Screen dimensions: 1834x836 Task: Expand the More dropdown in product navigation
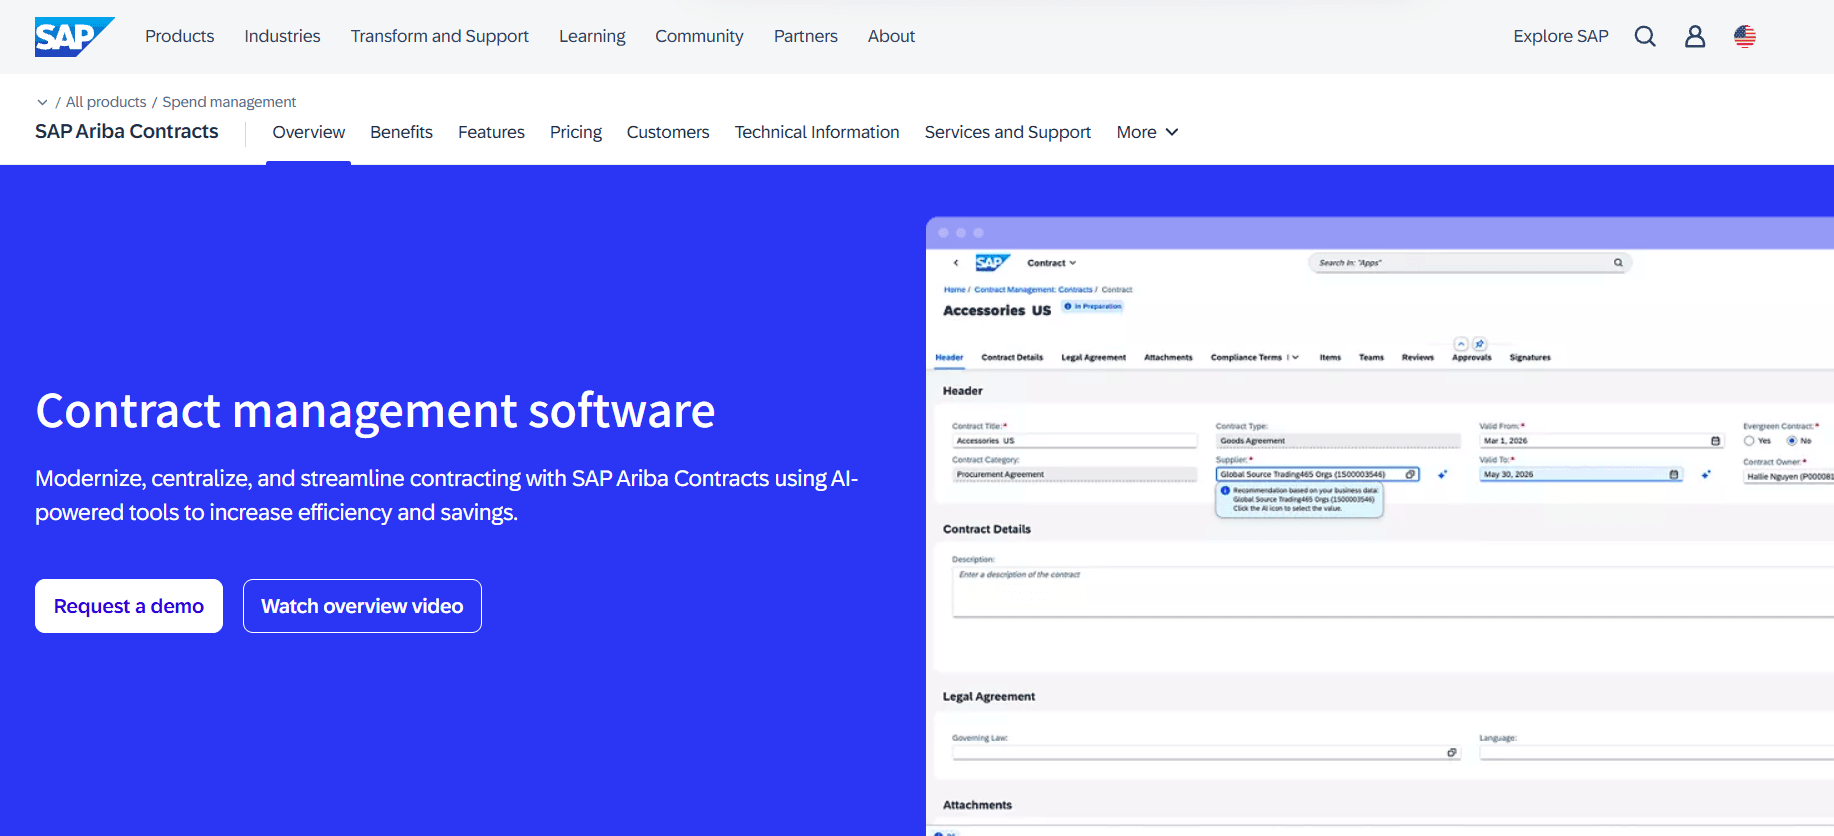click(1148, 132)
